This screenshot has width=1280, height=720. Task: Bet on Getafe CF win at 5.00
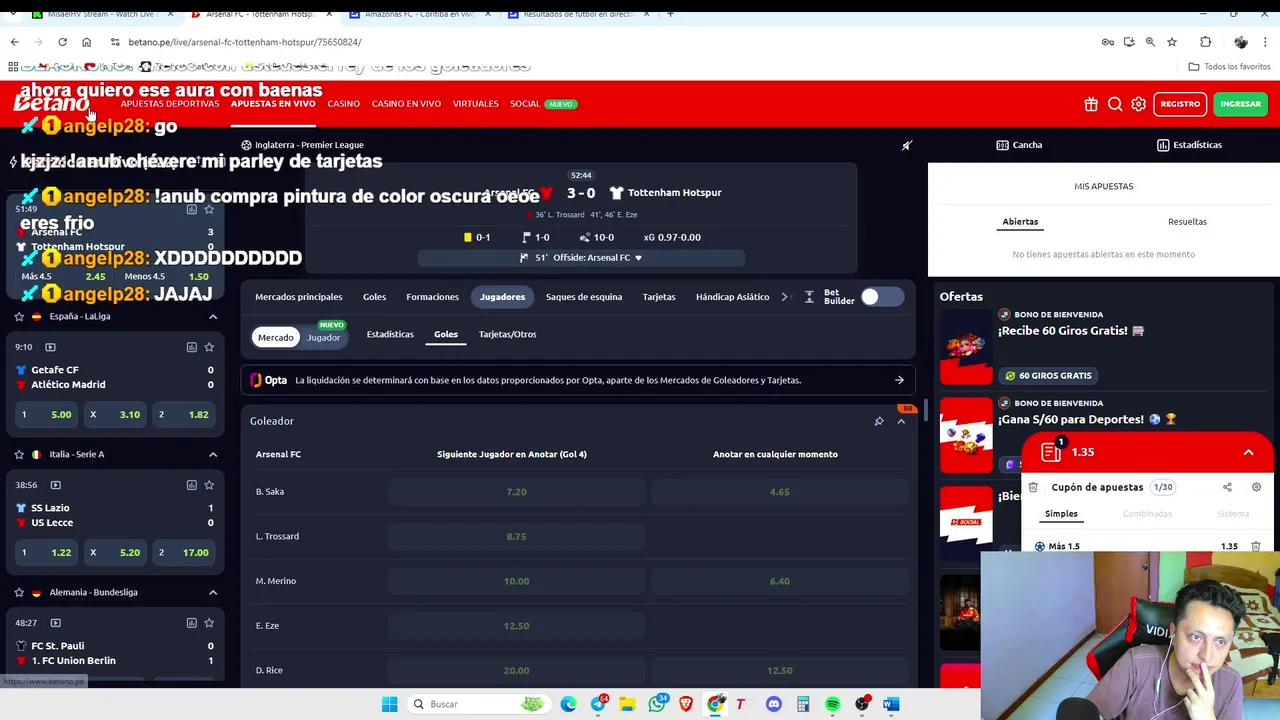click(x=47, y=414)
